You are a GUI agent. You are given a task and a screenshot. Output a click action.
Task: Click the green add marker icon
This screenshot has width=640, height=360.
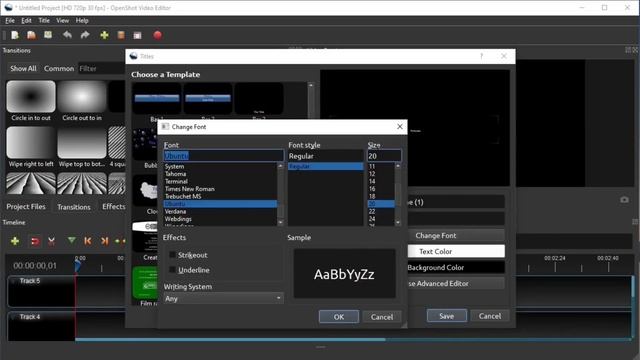[72, 241]
